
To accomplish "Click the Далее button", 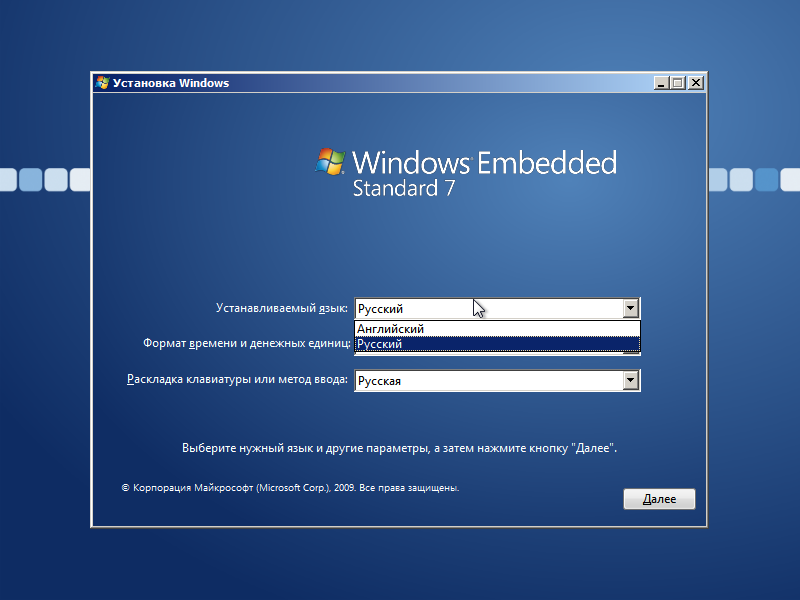I will [659, 499].
